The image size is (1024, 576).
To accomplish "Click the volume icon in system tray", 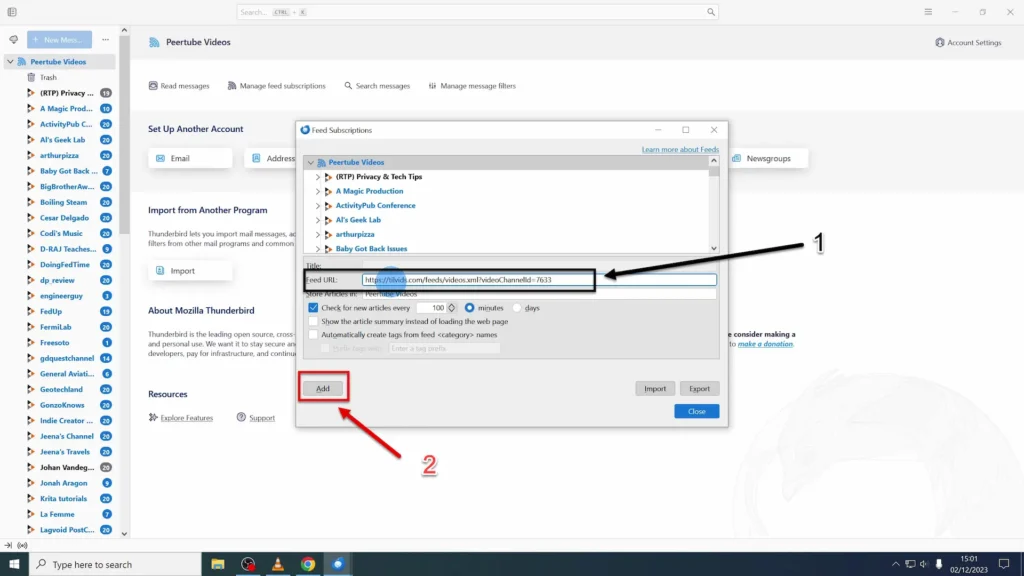I will click(x=924, y=564).
